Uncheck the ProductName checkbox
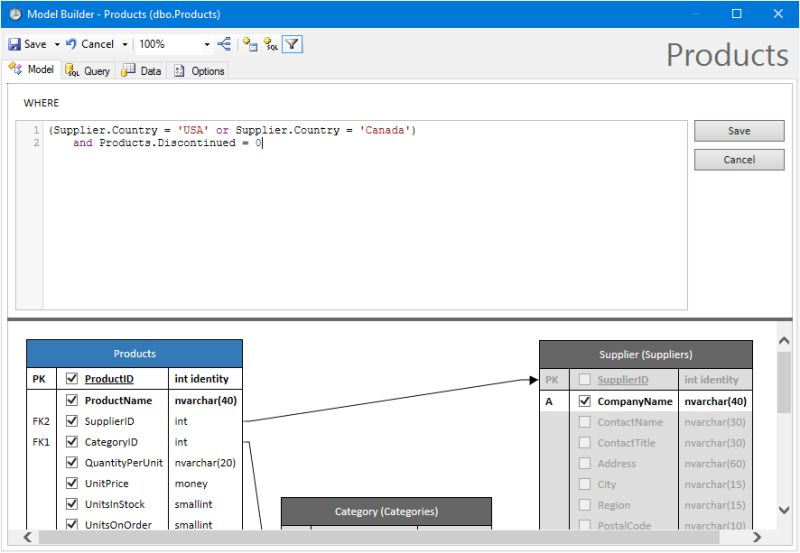 (72, 400)
